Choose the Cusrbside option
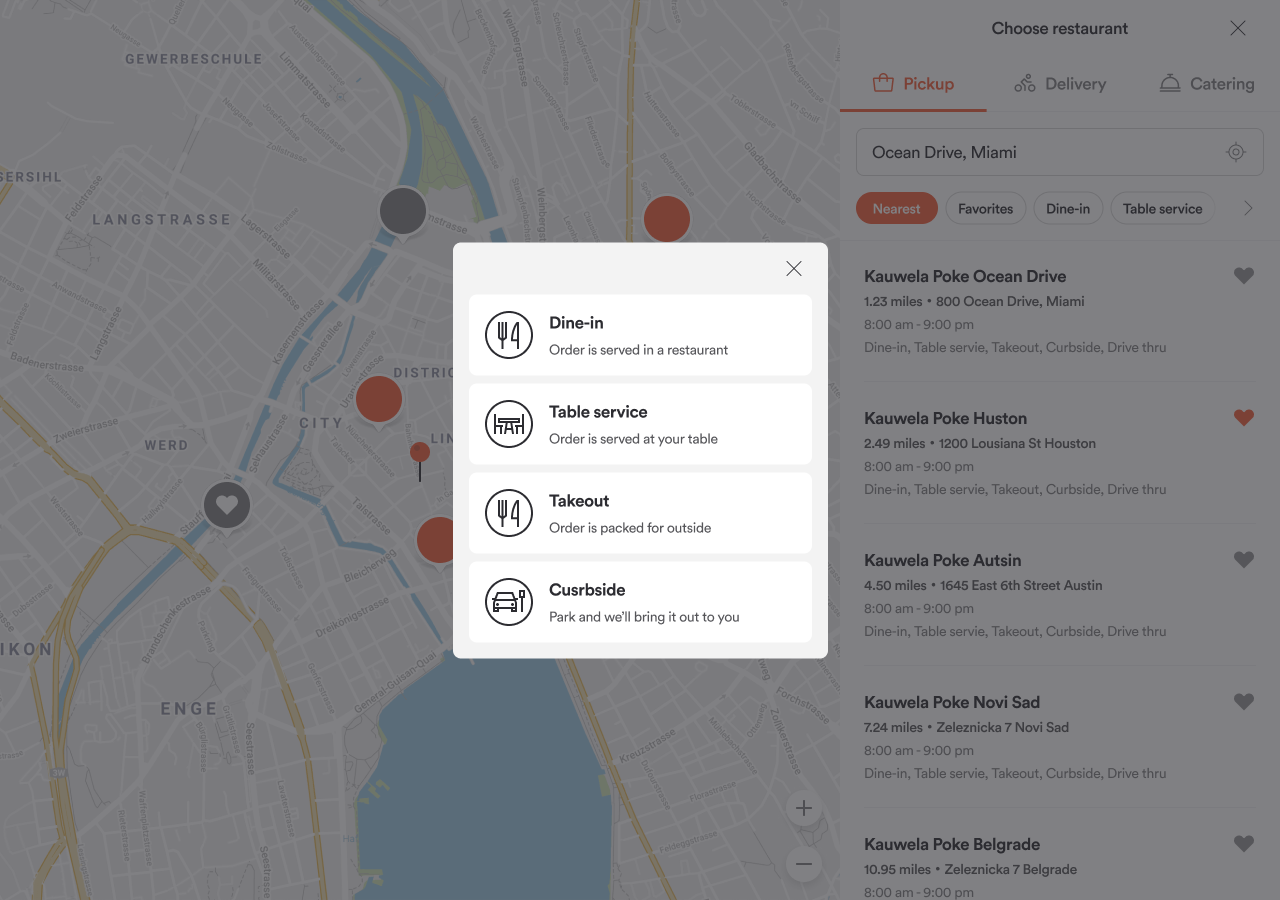 pos(640,602)
